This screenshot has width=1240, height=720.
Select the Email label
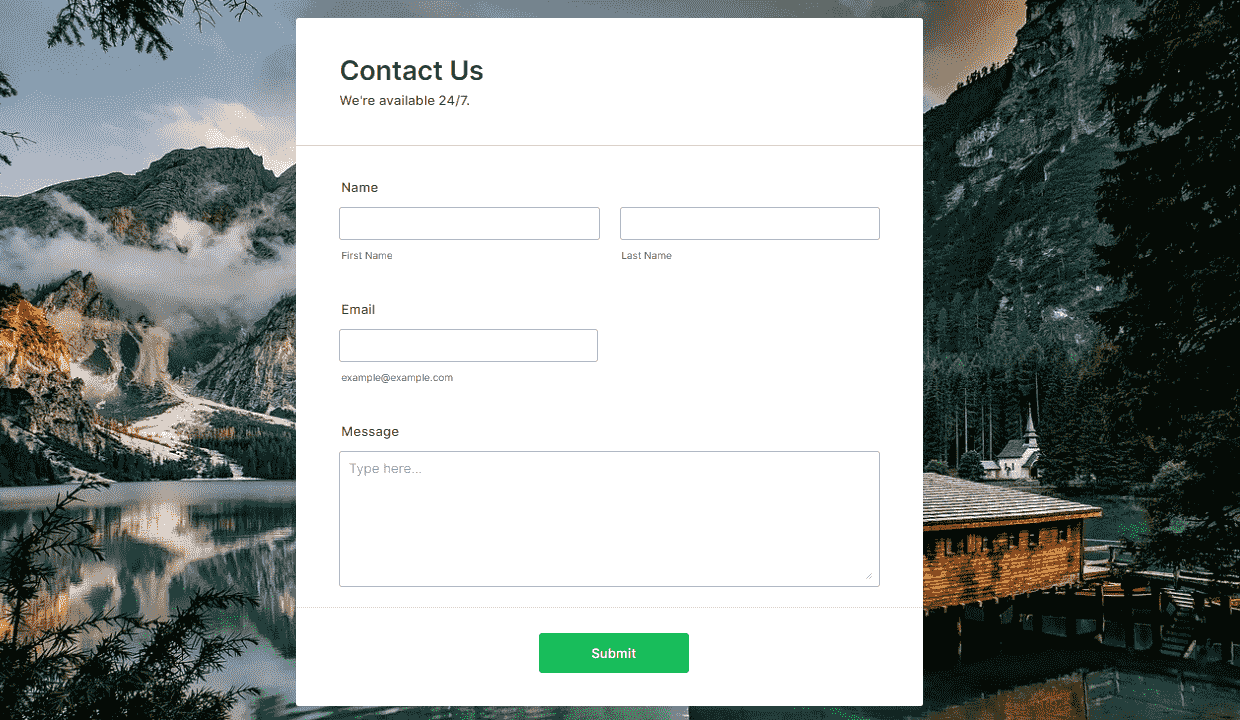[358, 310]
